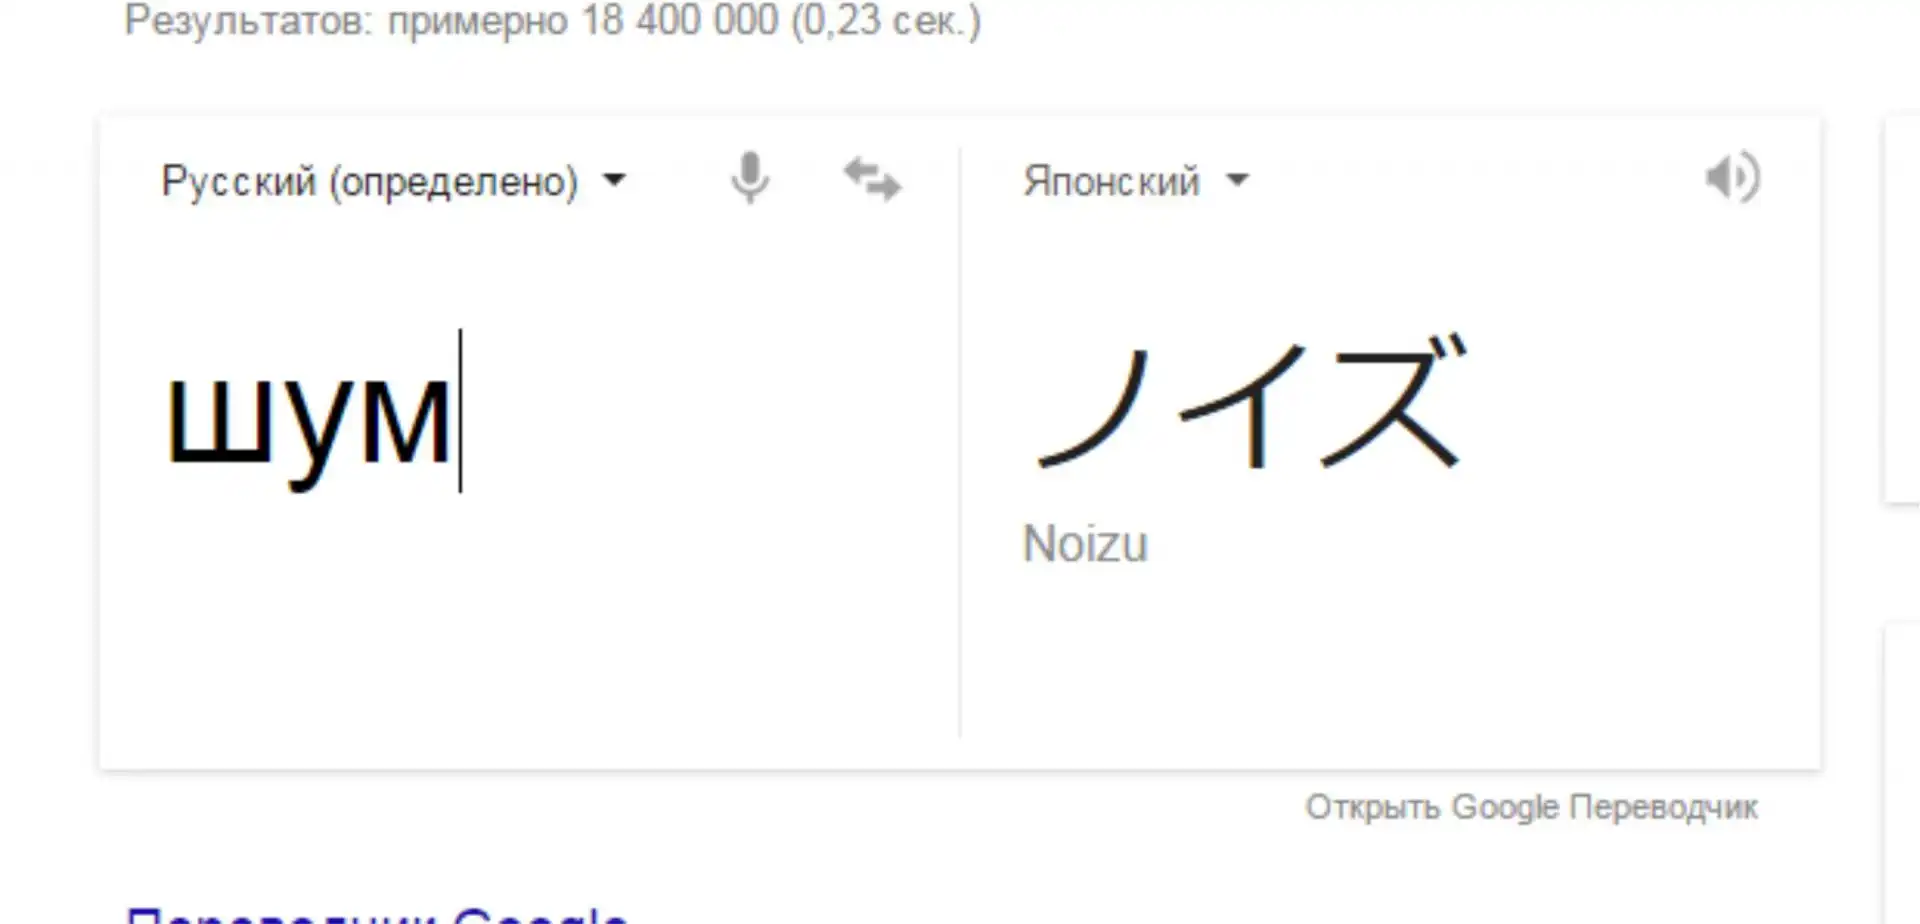The image size is (1920, 924).
Task: Open the Русский (определено) language selector
Action: (x=370, y=182)
